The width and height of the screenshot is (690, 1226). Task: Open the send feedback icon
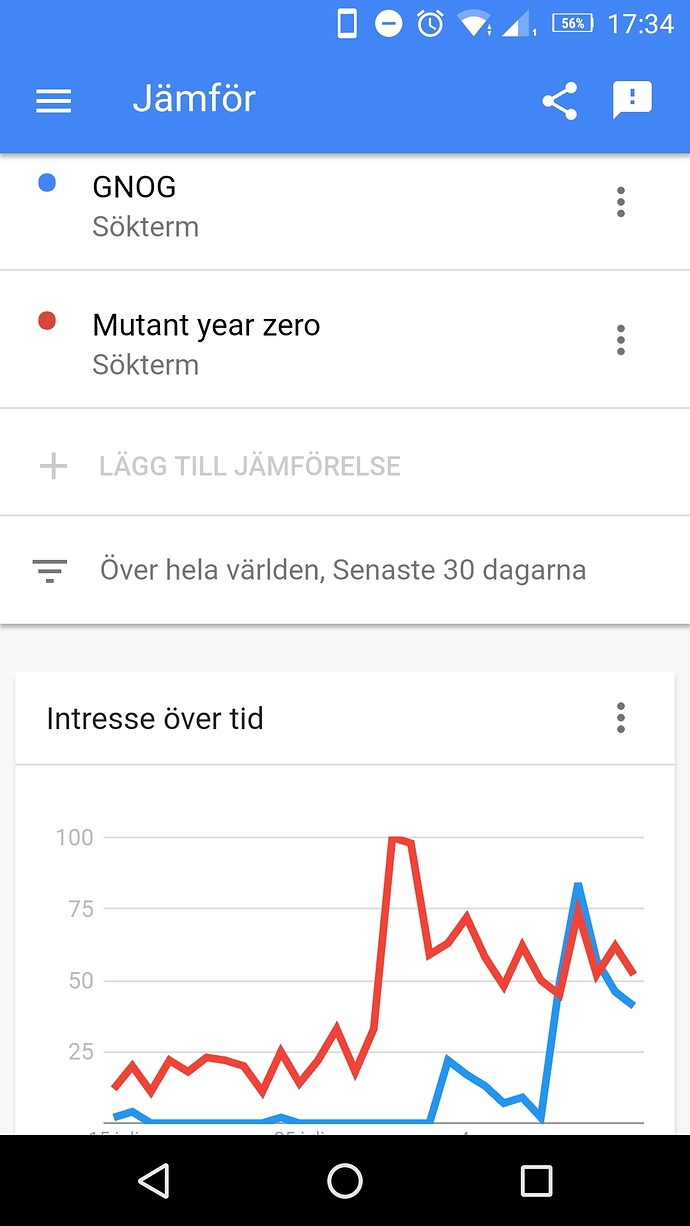tap(632, 100)
